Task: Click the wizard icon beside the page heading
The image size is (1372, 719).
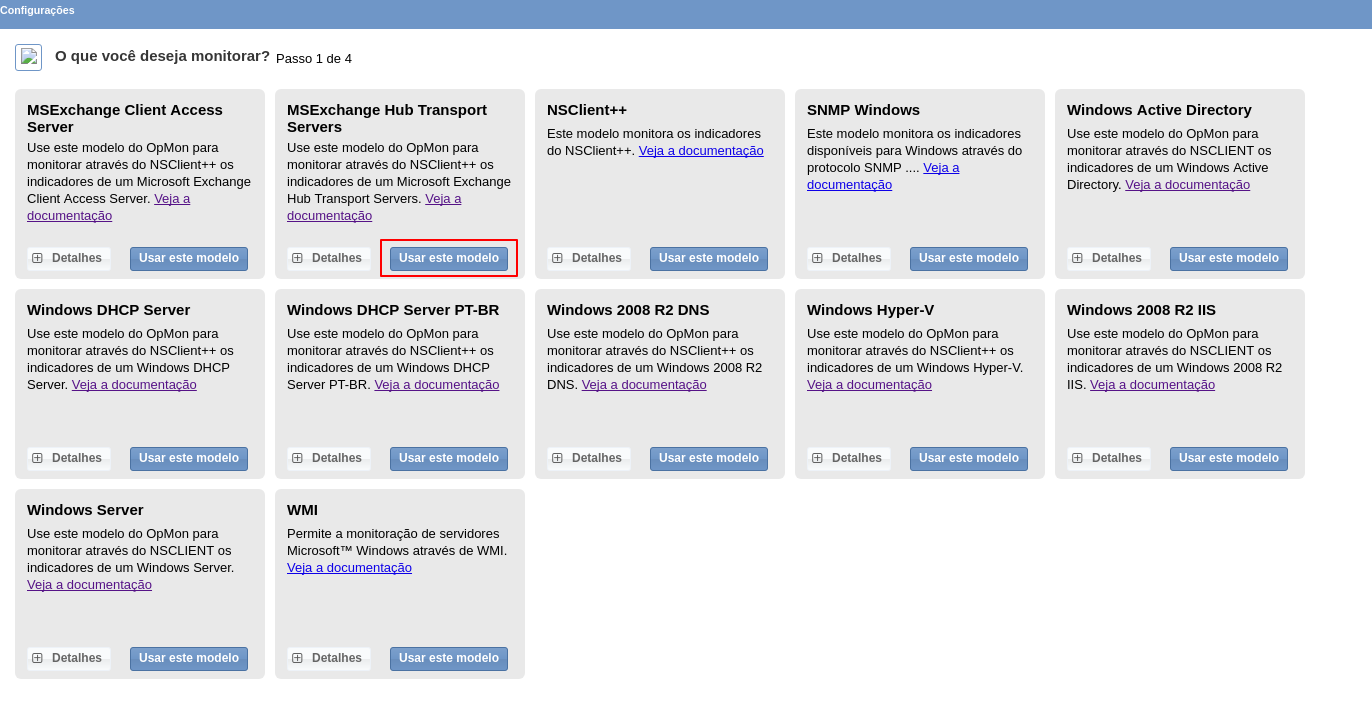Action: click(x=28, y=57)
